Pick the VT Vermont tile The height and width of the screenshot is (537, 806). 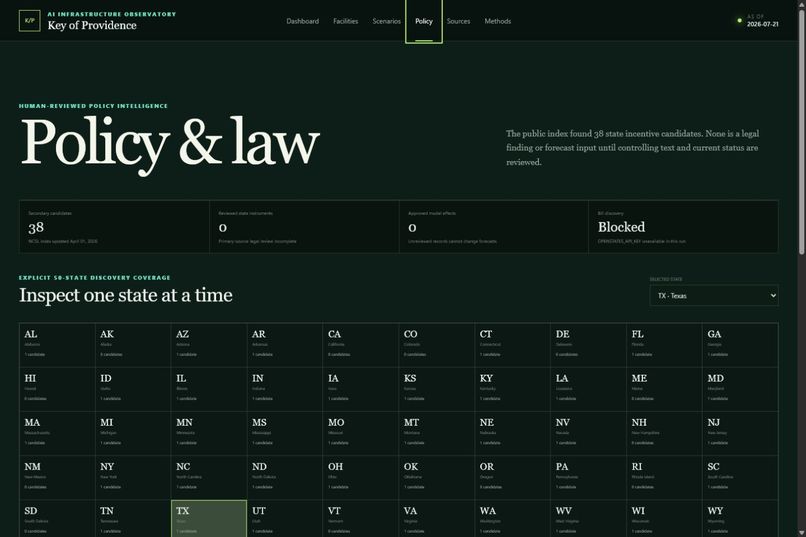coord(360,519)
